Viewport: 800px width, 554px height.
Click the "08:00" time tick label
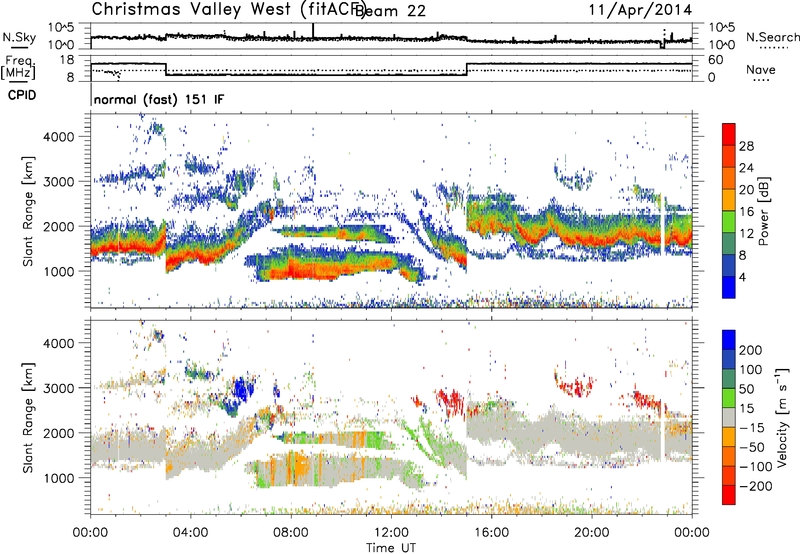click(x=291, y=533)
